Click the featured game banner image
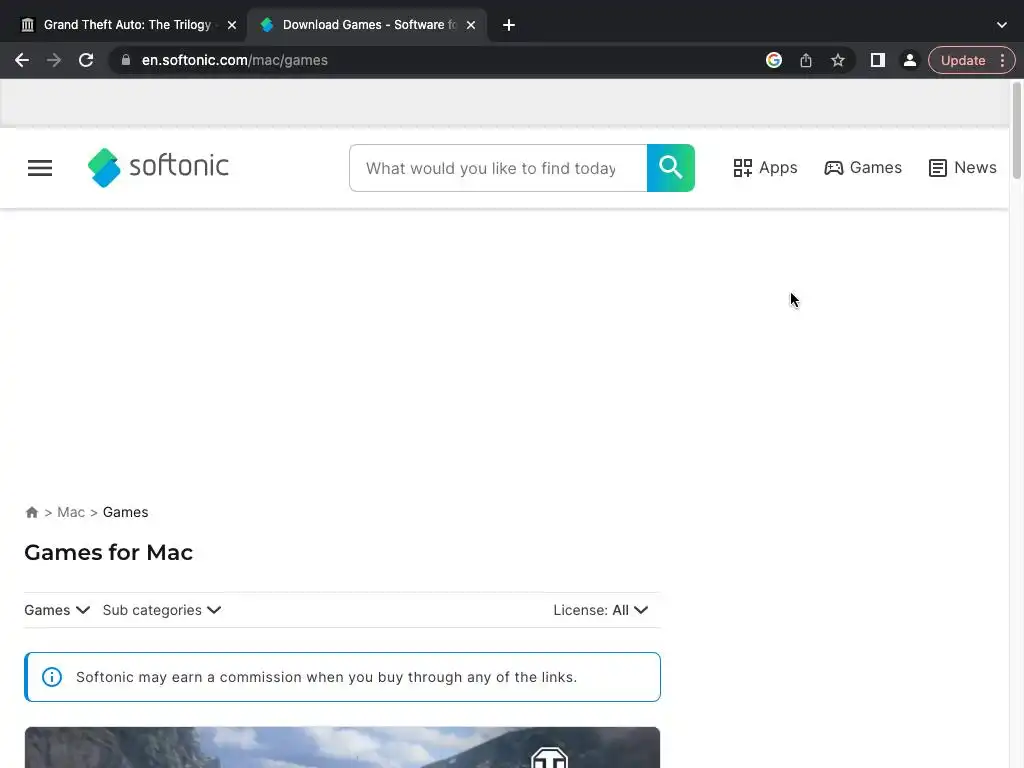 coord(342,747)
